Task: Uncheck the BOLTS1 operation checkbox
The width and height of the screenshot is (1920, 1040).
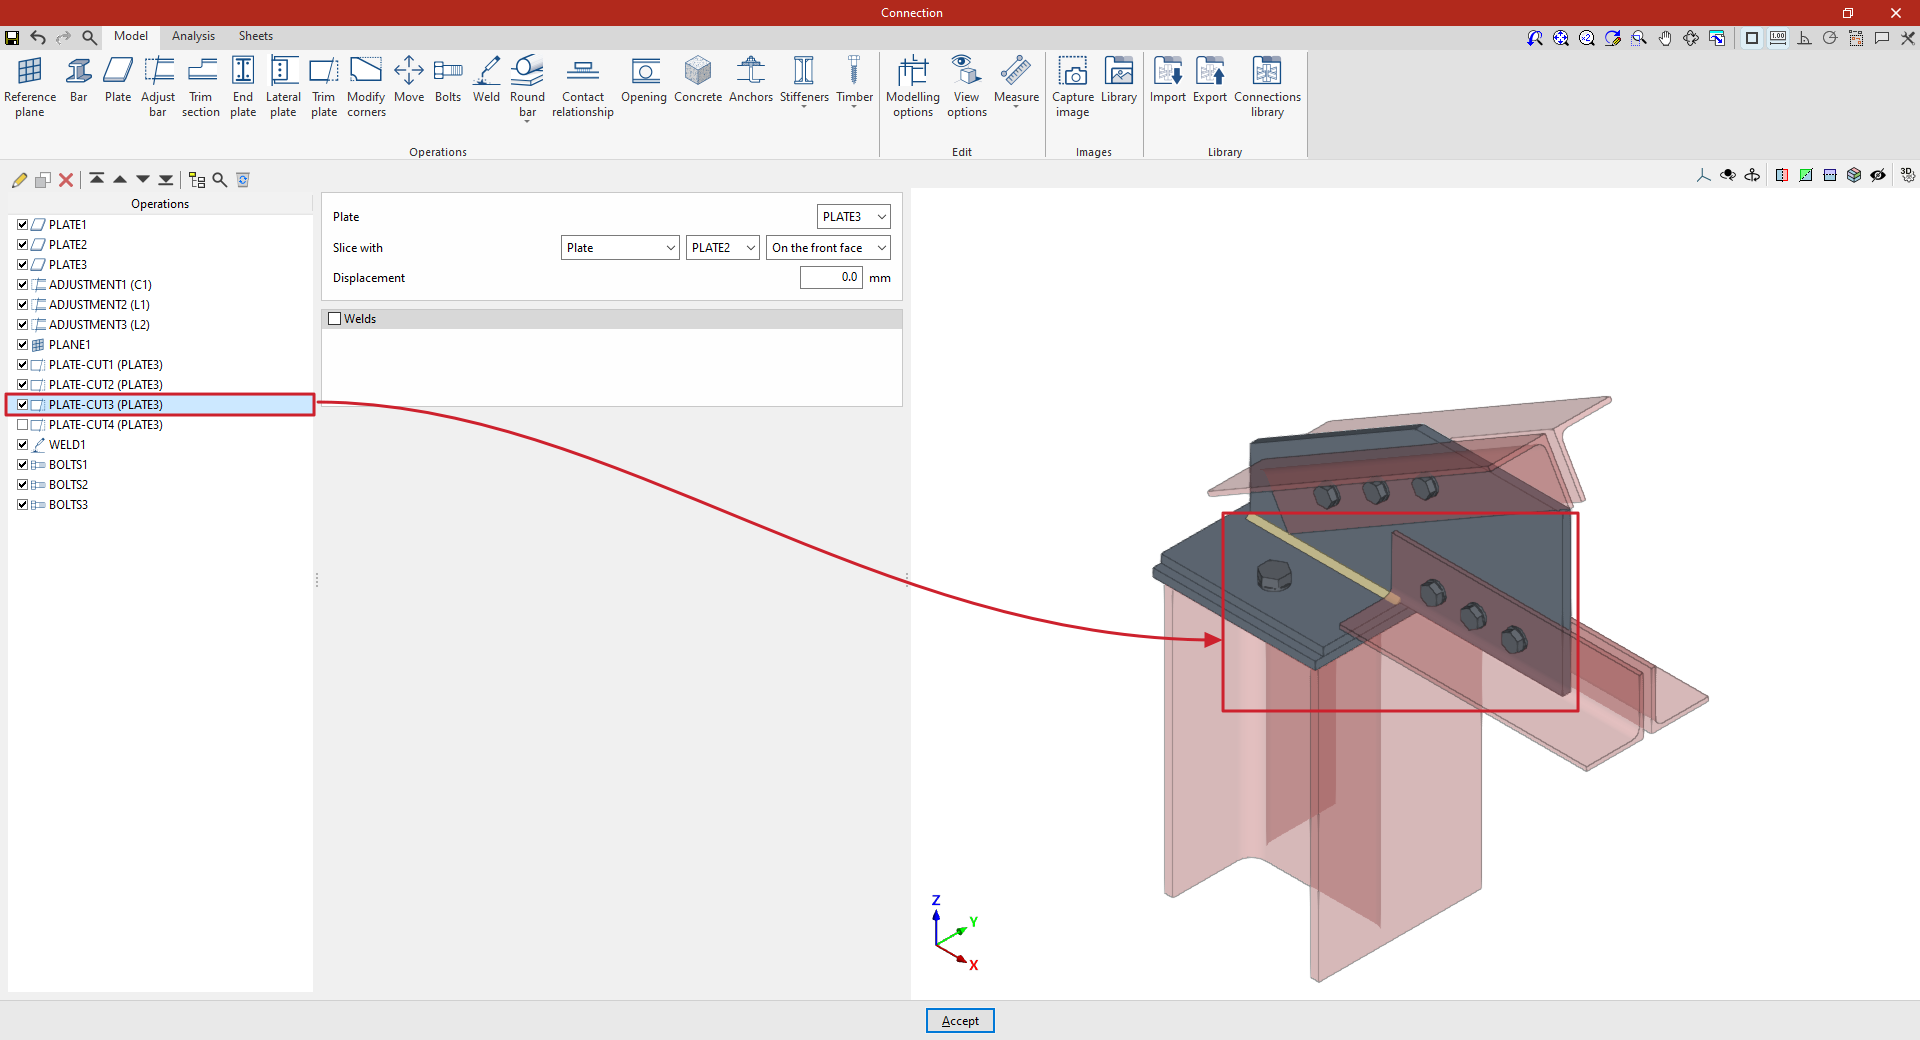Action: (23, 465)
